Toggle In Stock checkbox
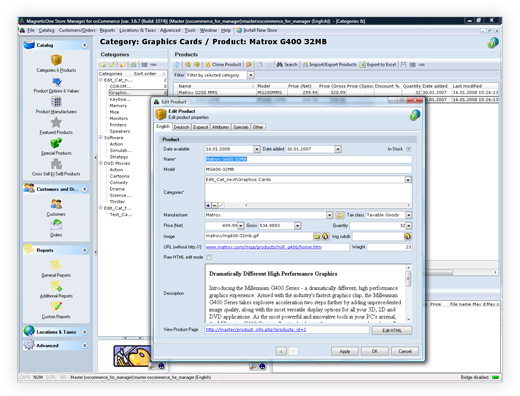 tap(409, 149)
